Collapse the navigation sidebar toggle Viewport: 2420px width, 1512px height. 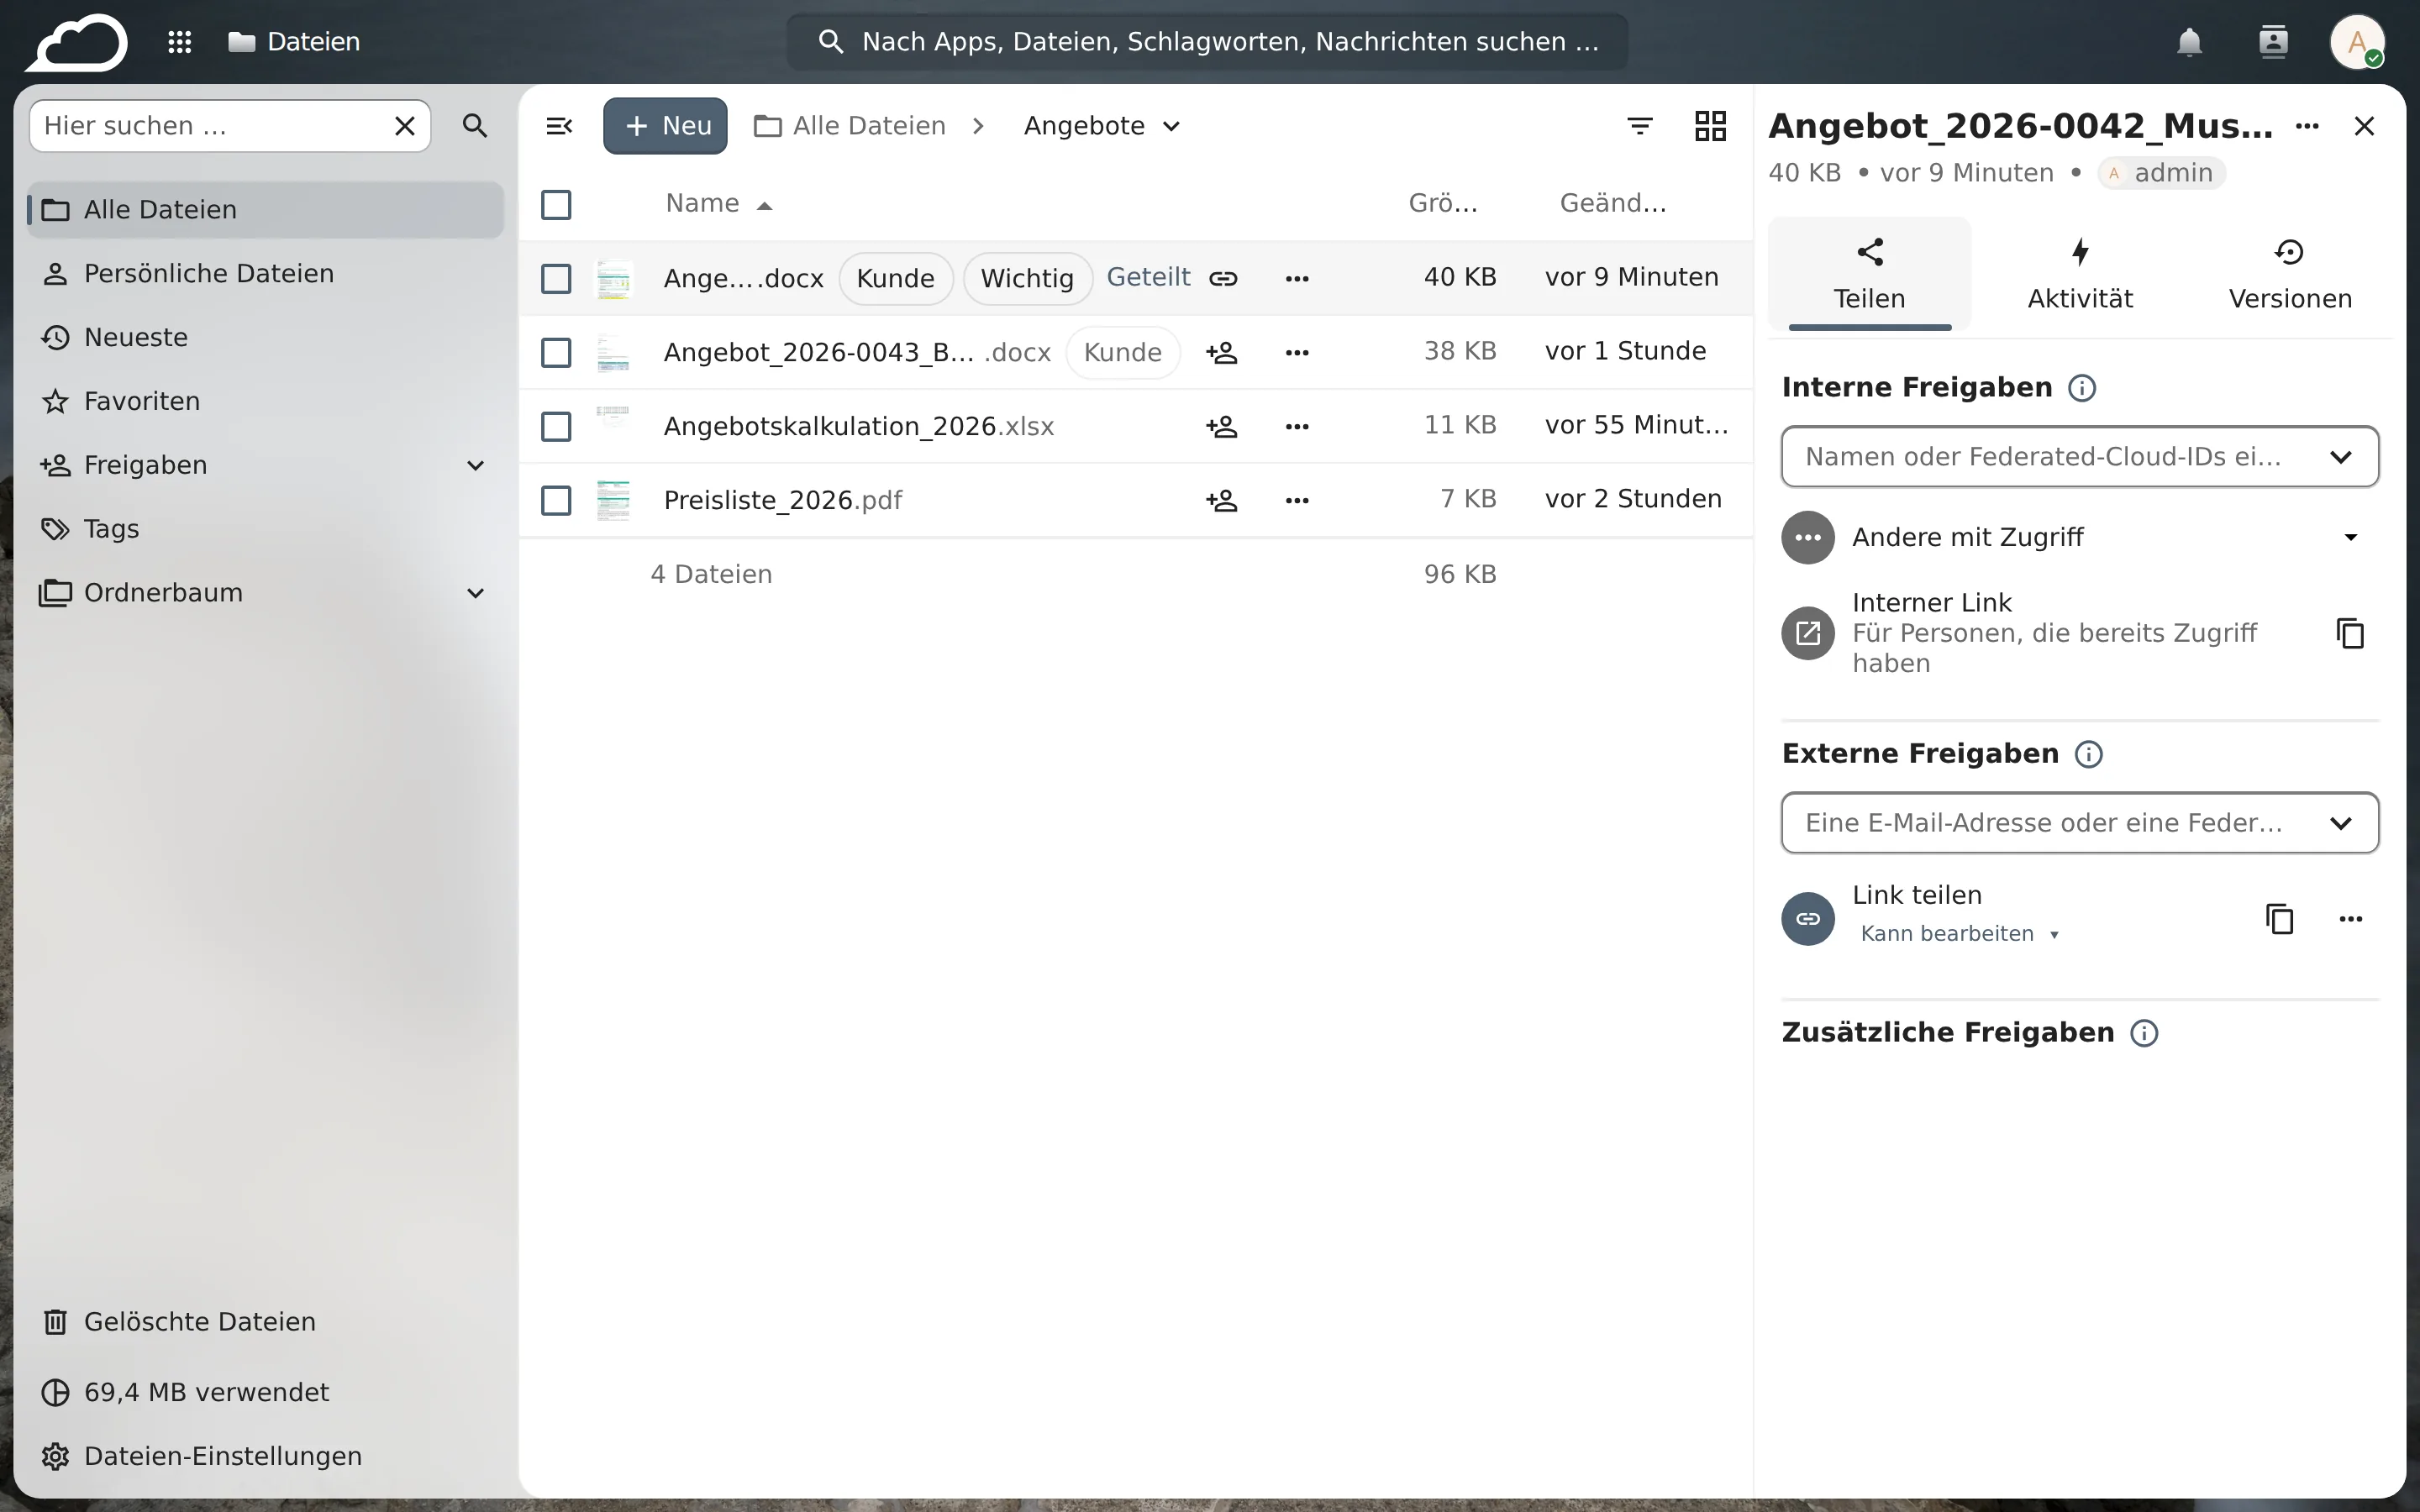559,126
